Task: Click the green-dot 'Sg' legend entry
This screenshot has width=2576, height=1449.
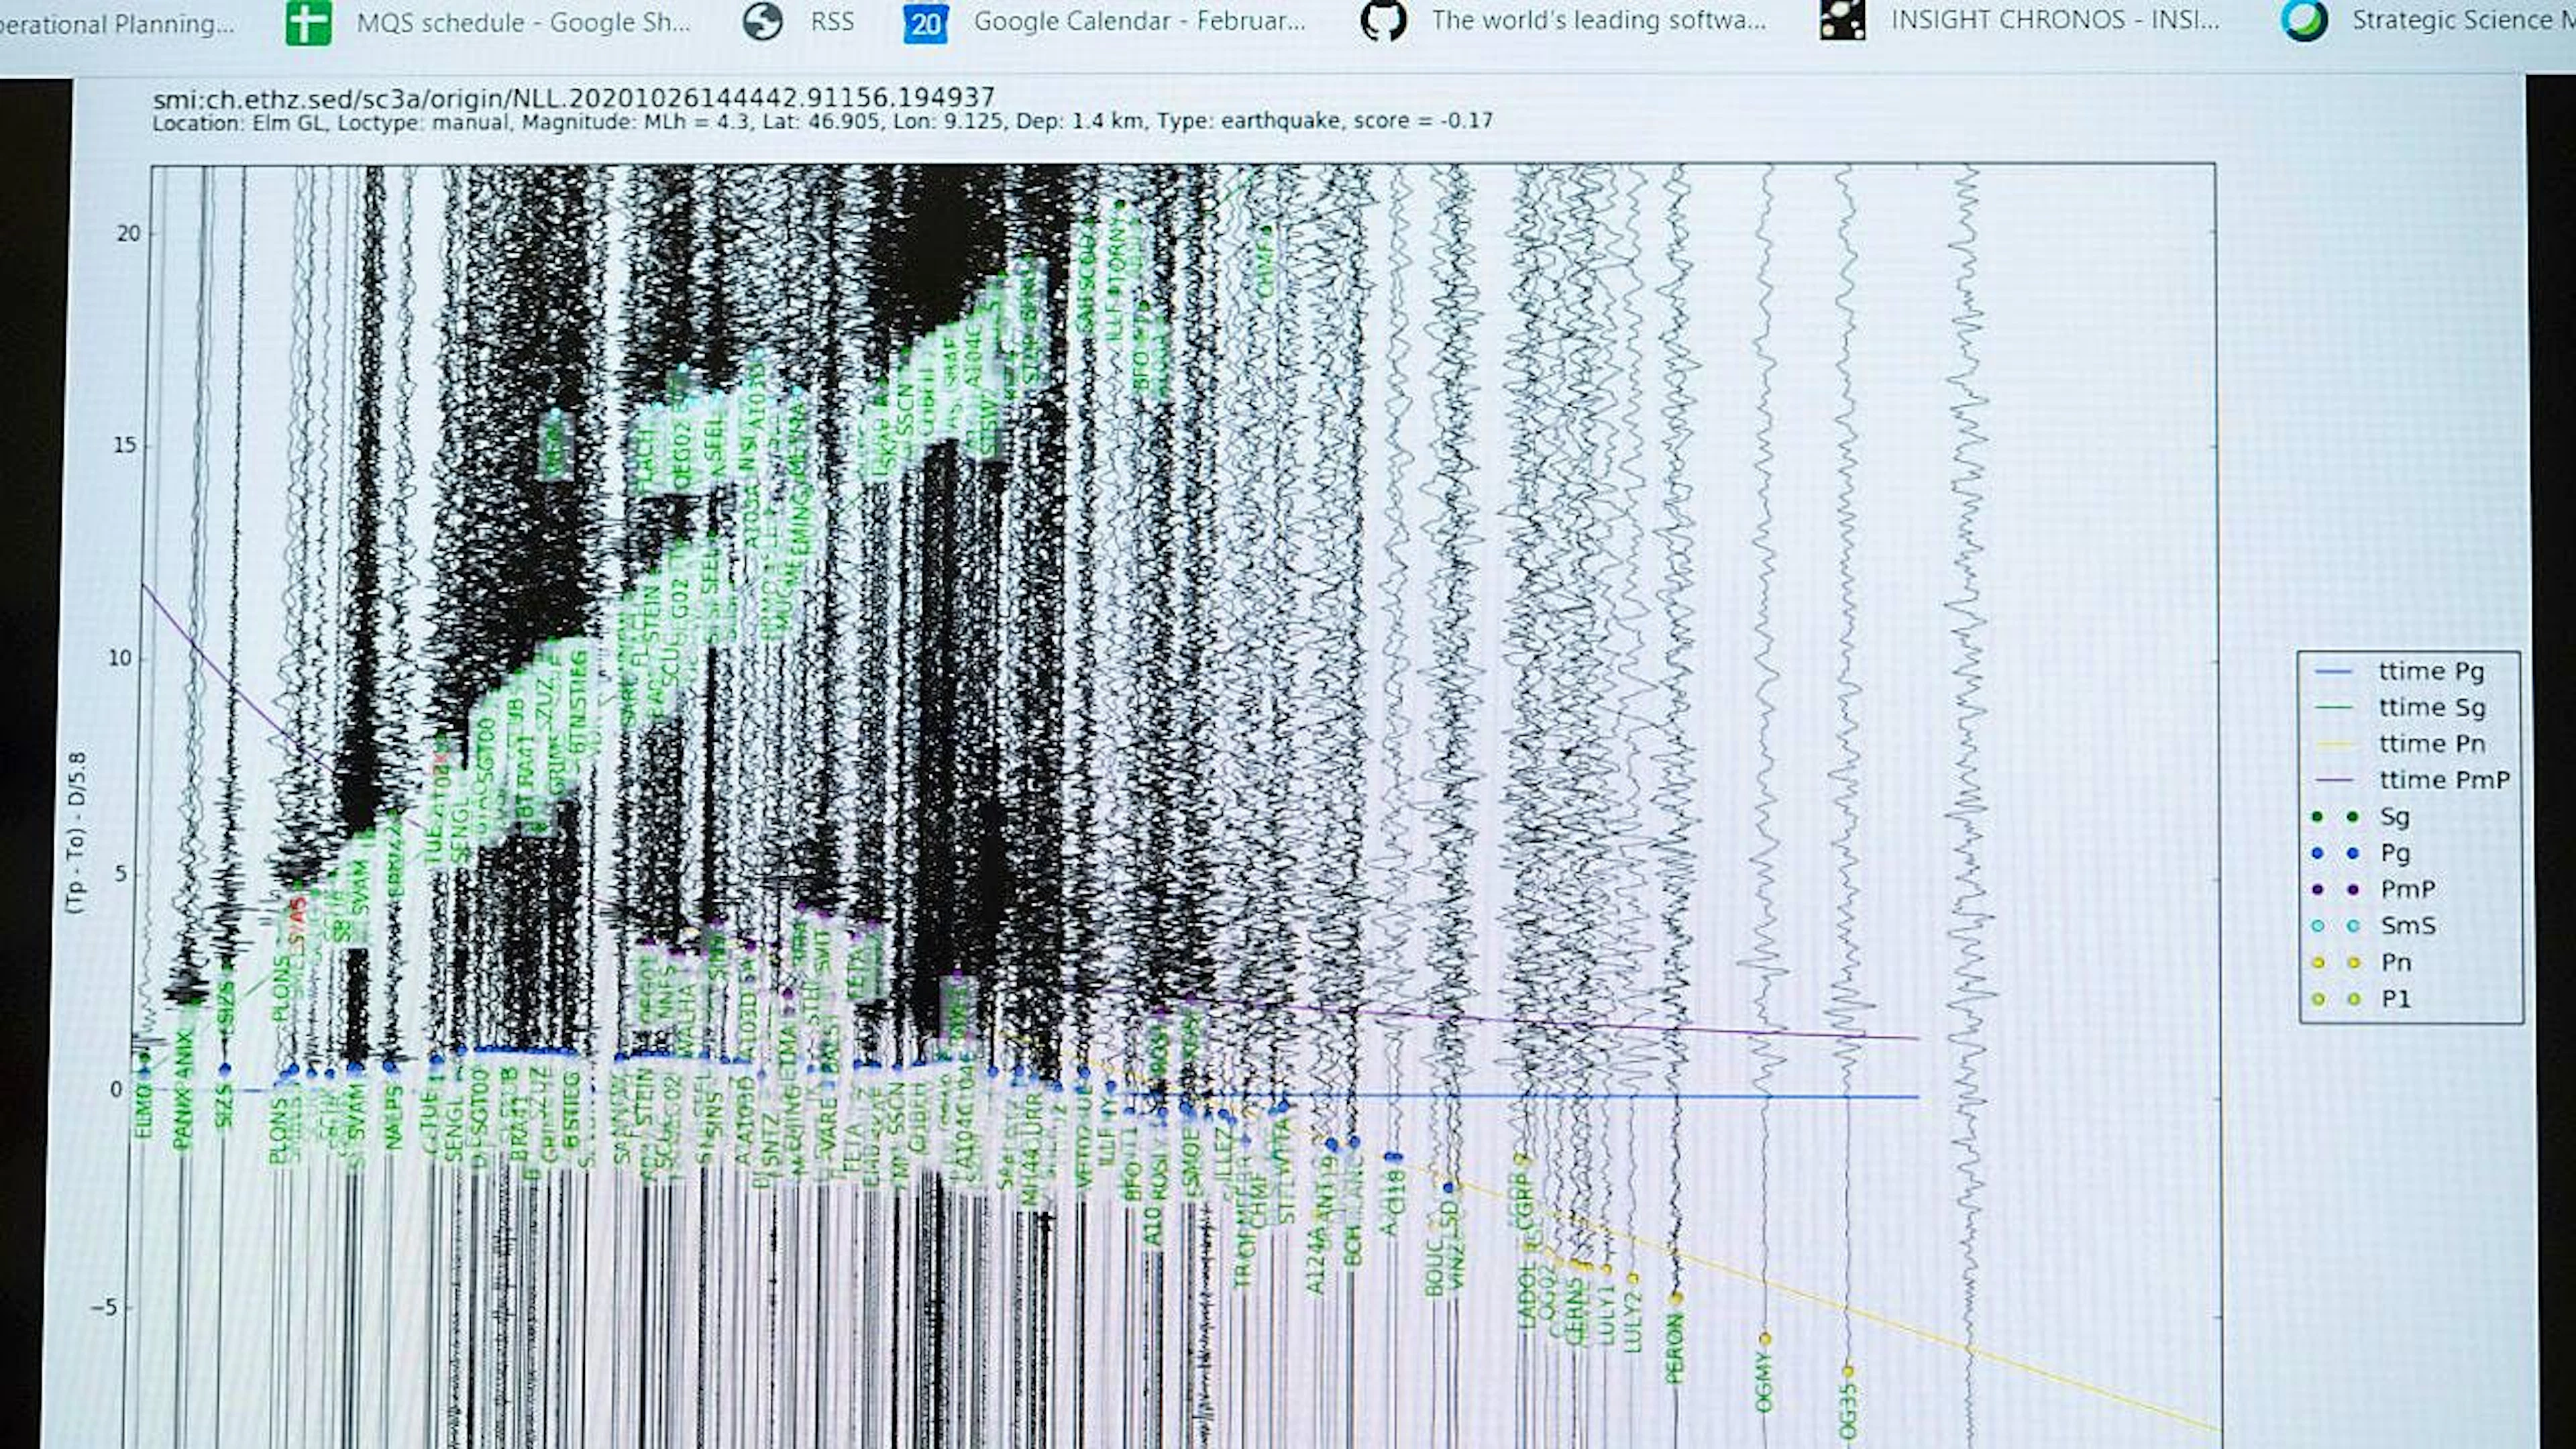Action: point(2362,817)
